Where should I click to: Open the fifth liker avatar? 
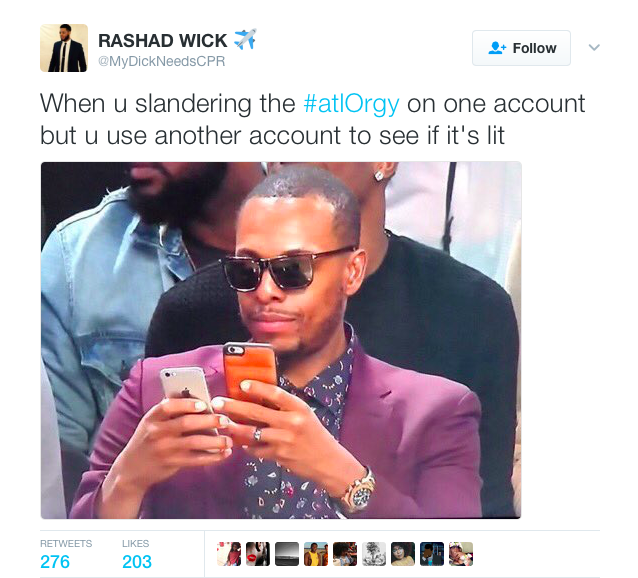(345, 554)
